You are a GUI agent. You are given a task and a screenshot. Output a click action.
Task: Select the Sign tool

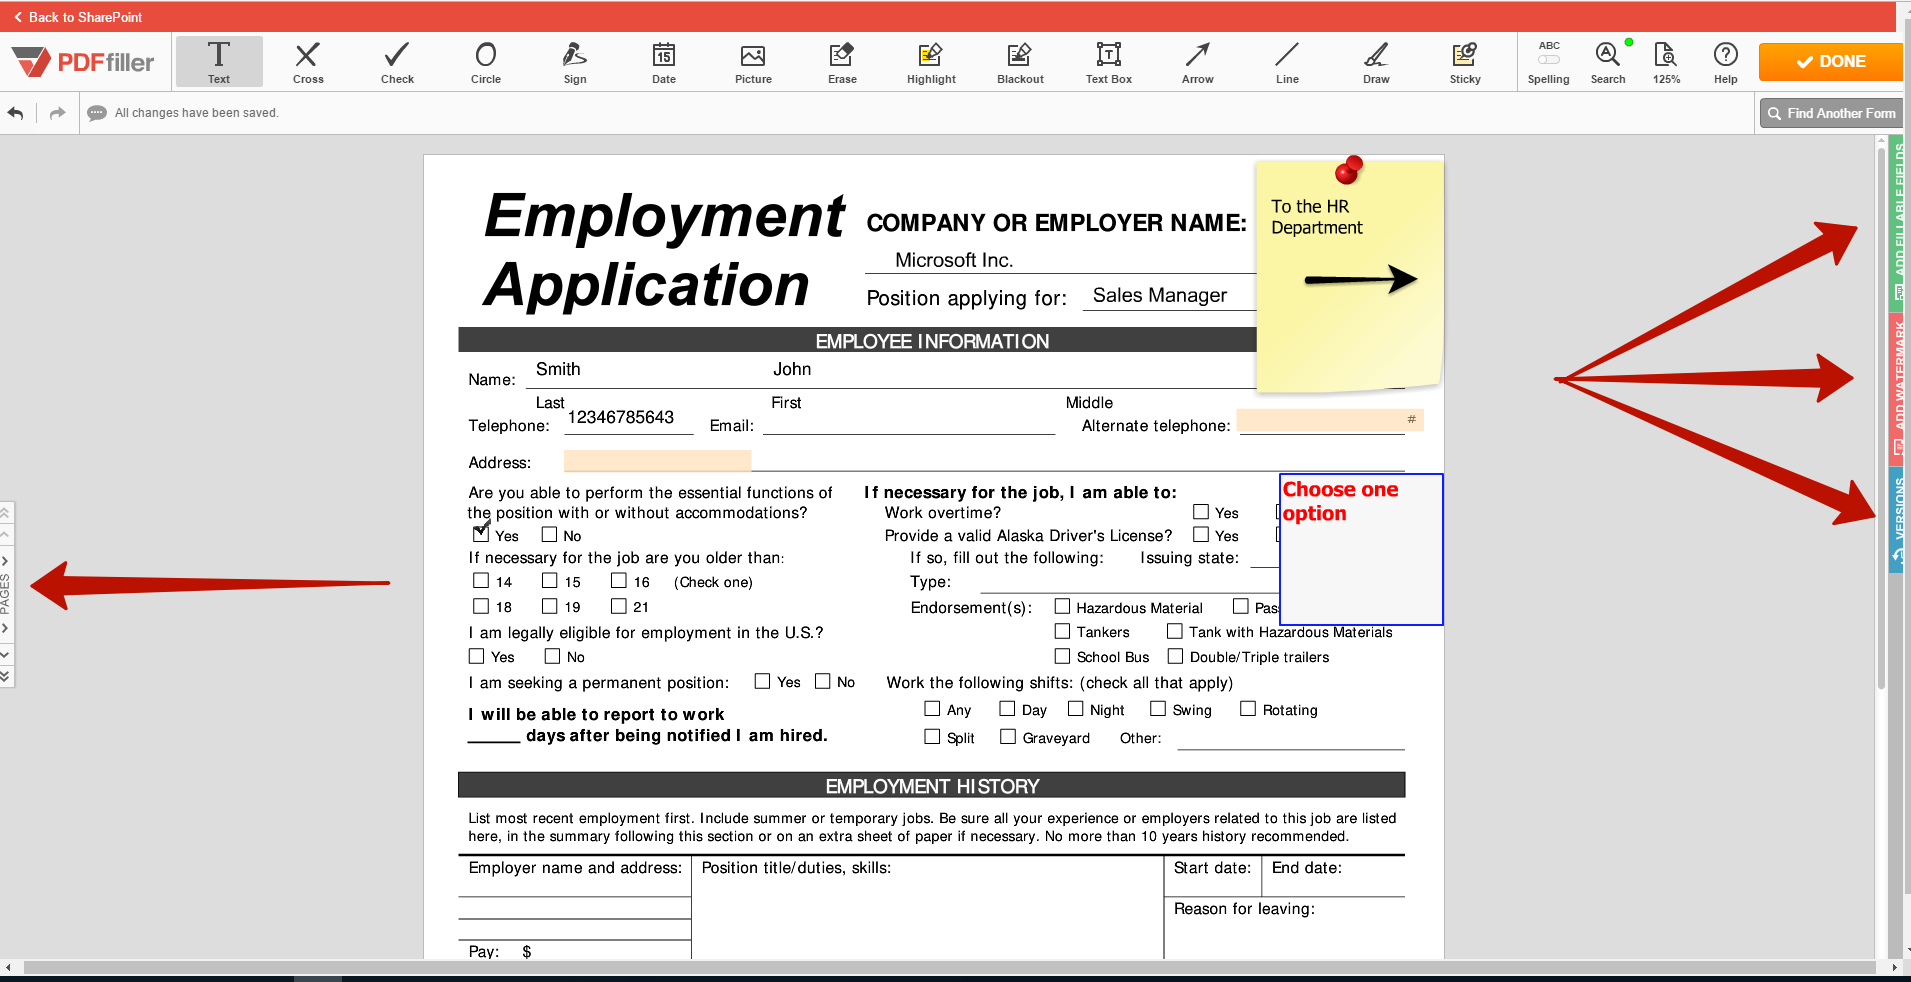coord(574,61)
